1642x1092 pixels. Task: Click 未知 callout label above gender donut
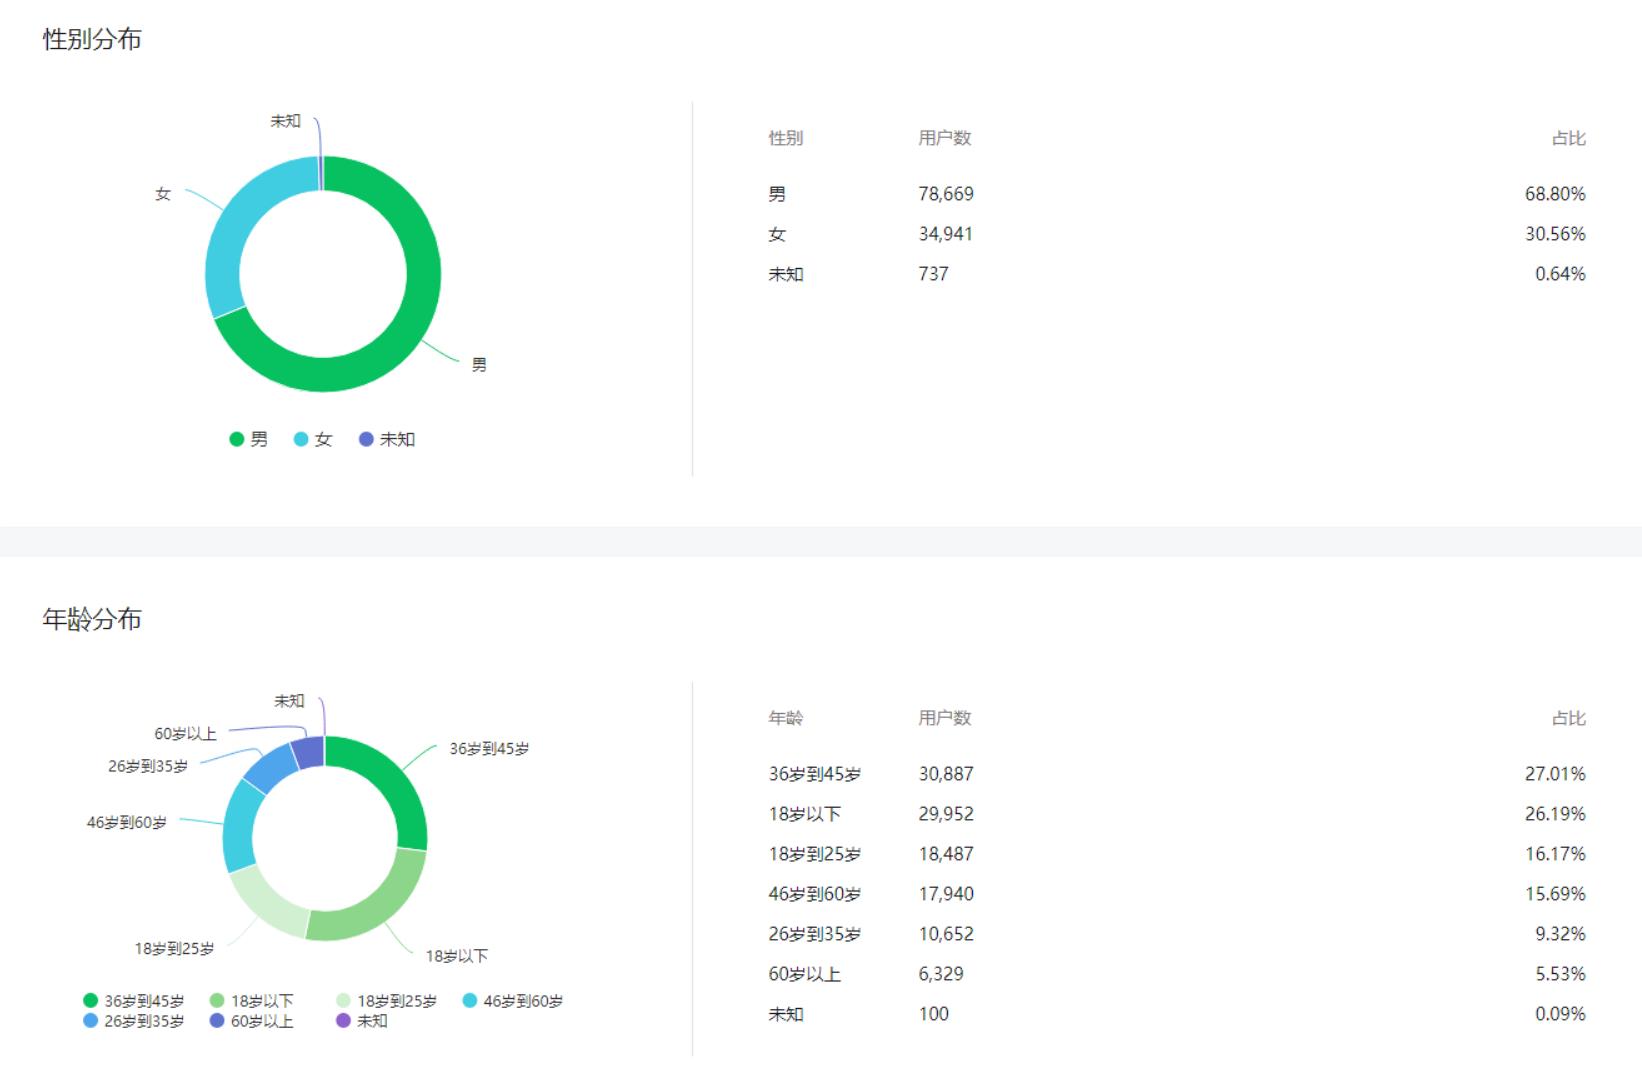click(x=285, y=121)
